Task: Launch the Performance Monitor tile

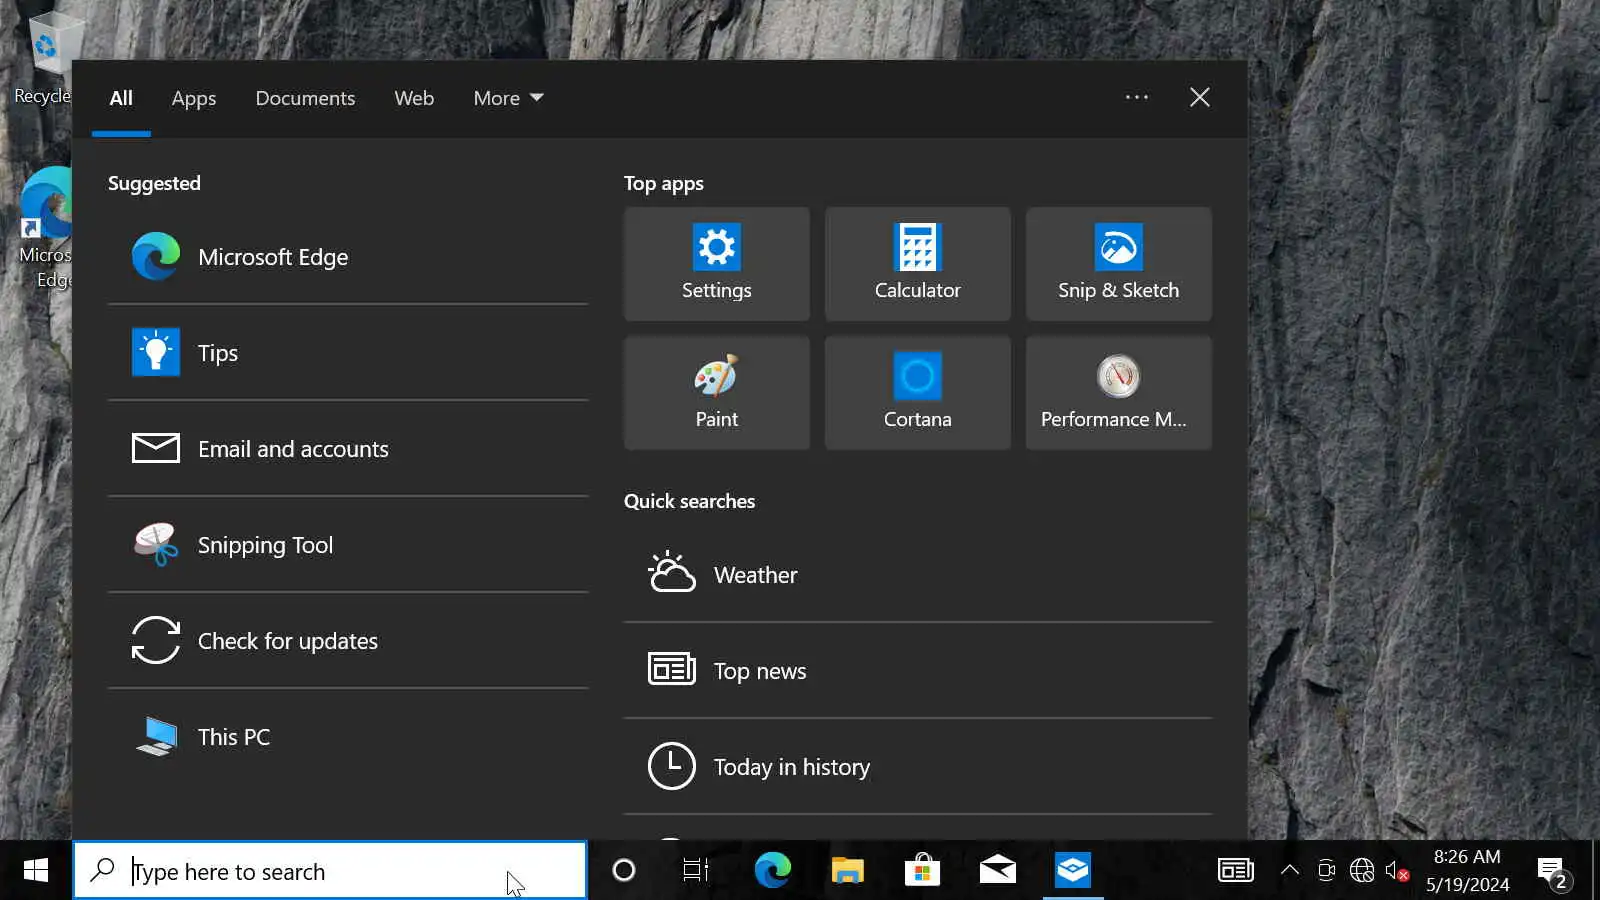Action: pyautogui.click(x=1118, y=393)
